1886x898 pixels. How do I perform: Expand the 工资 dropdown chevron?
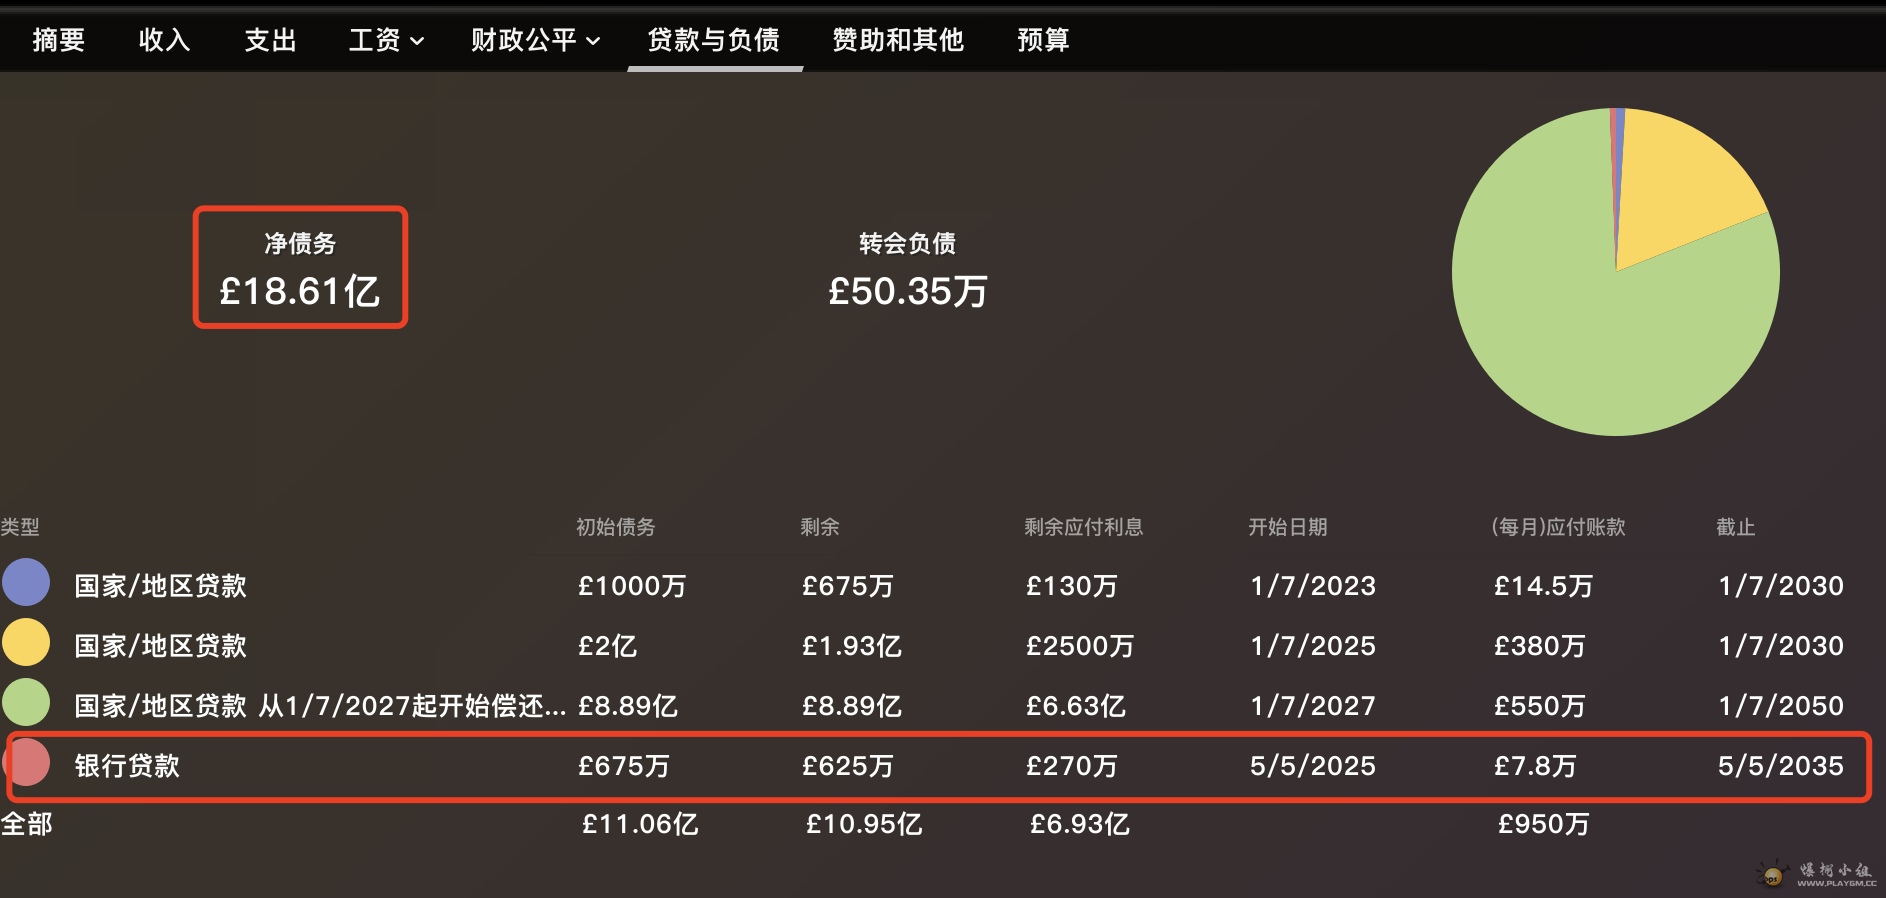tap(417, 41)
